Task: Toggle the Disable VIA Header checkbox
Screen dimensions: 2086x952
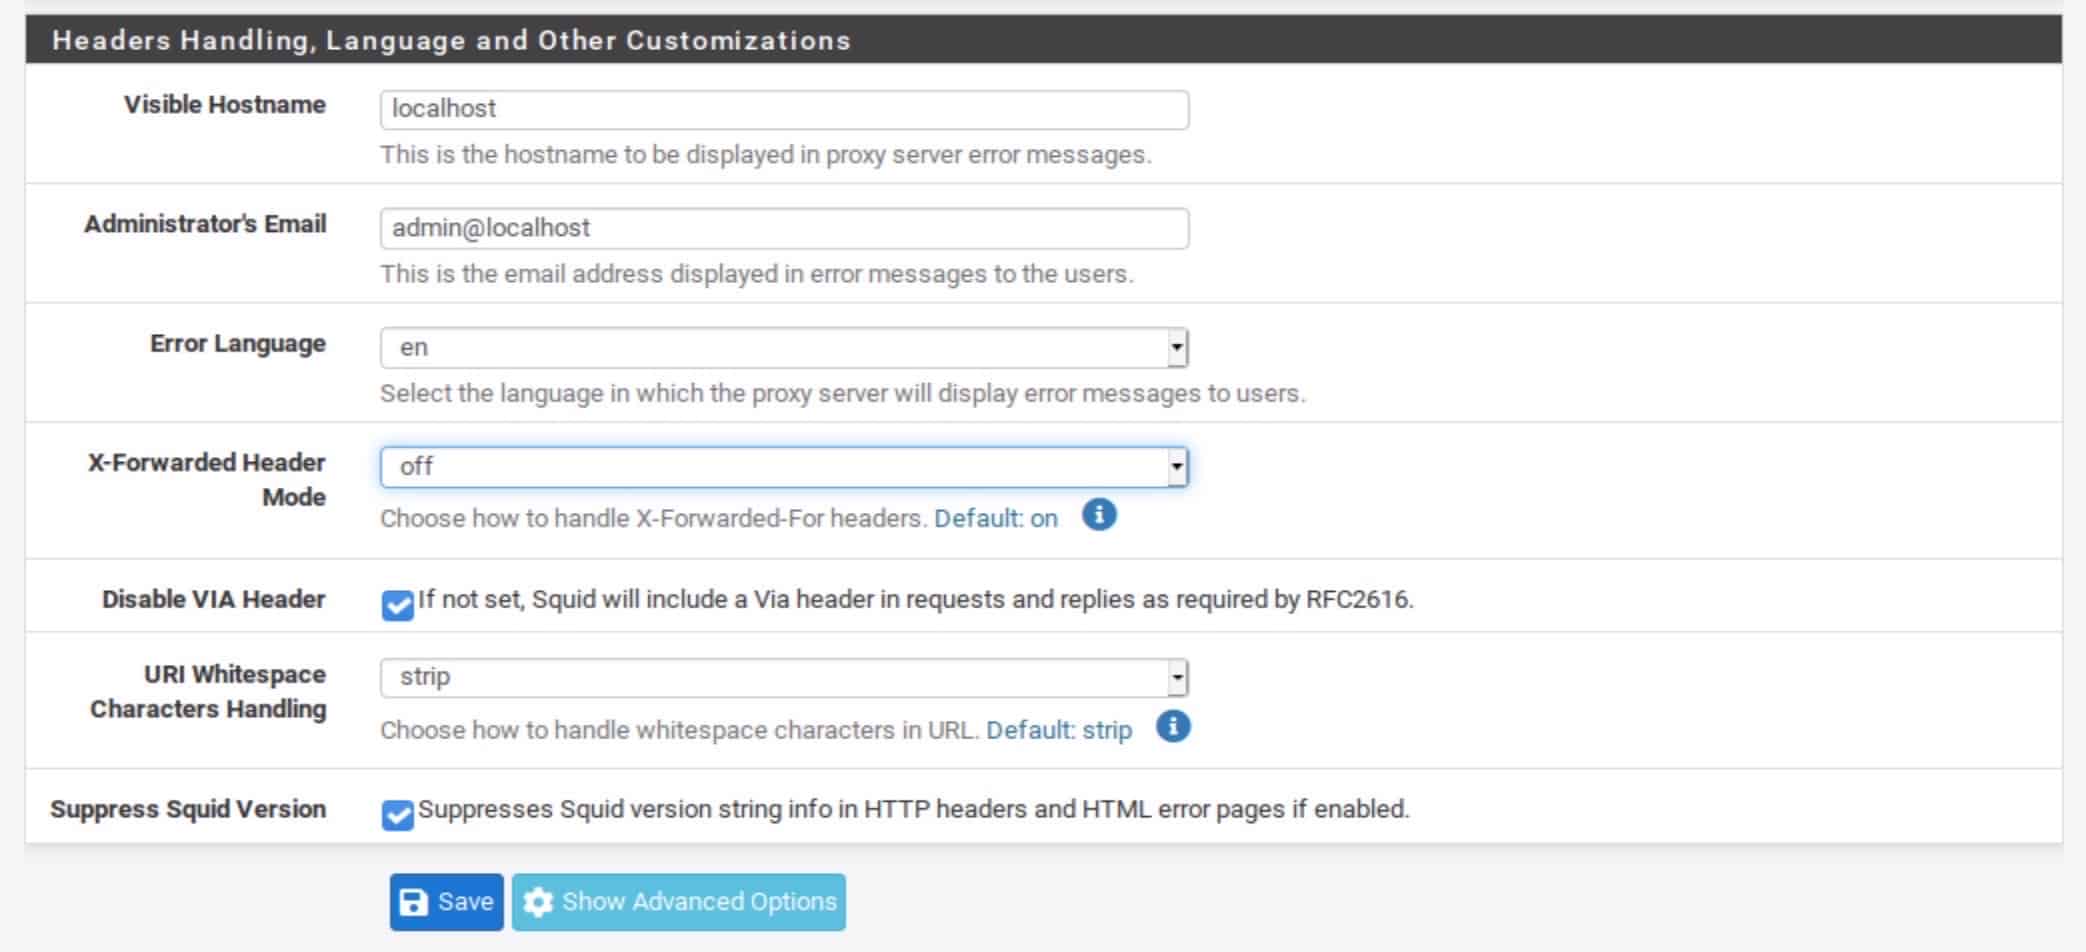Action: coord(397,605)
